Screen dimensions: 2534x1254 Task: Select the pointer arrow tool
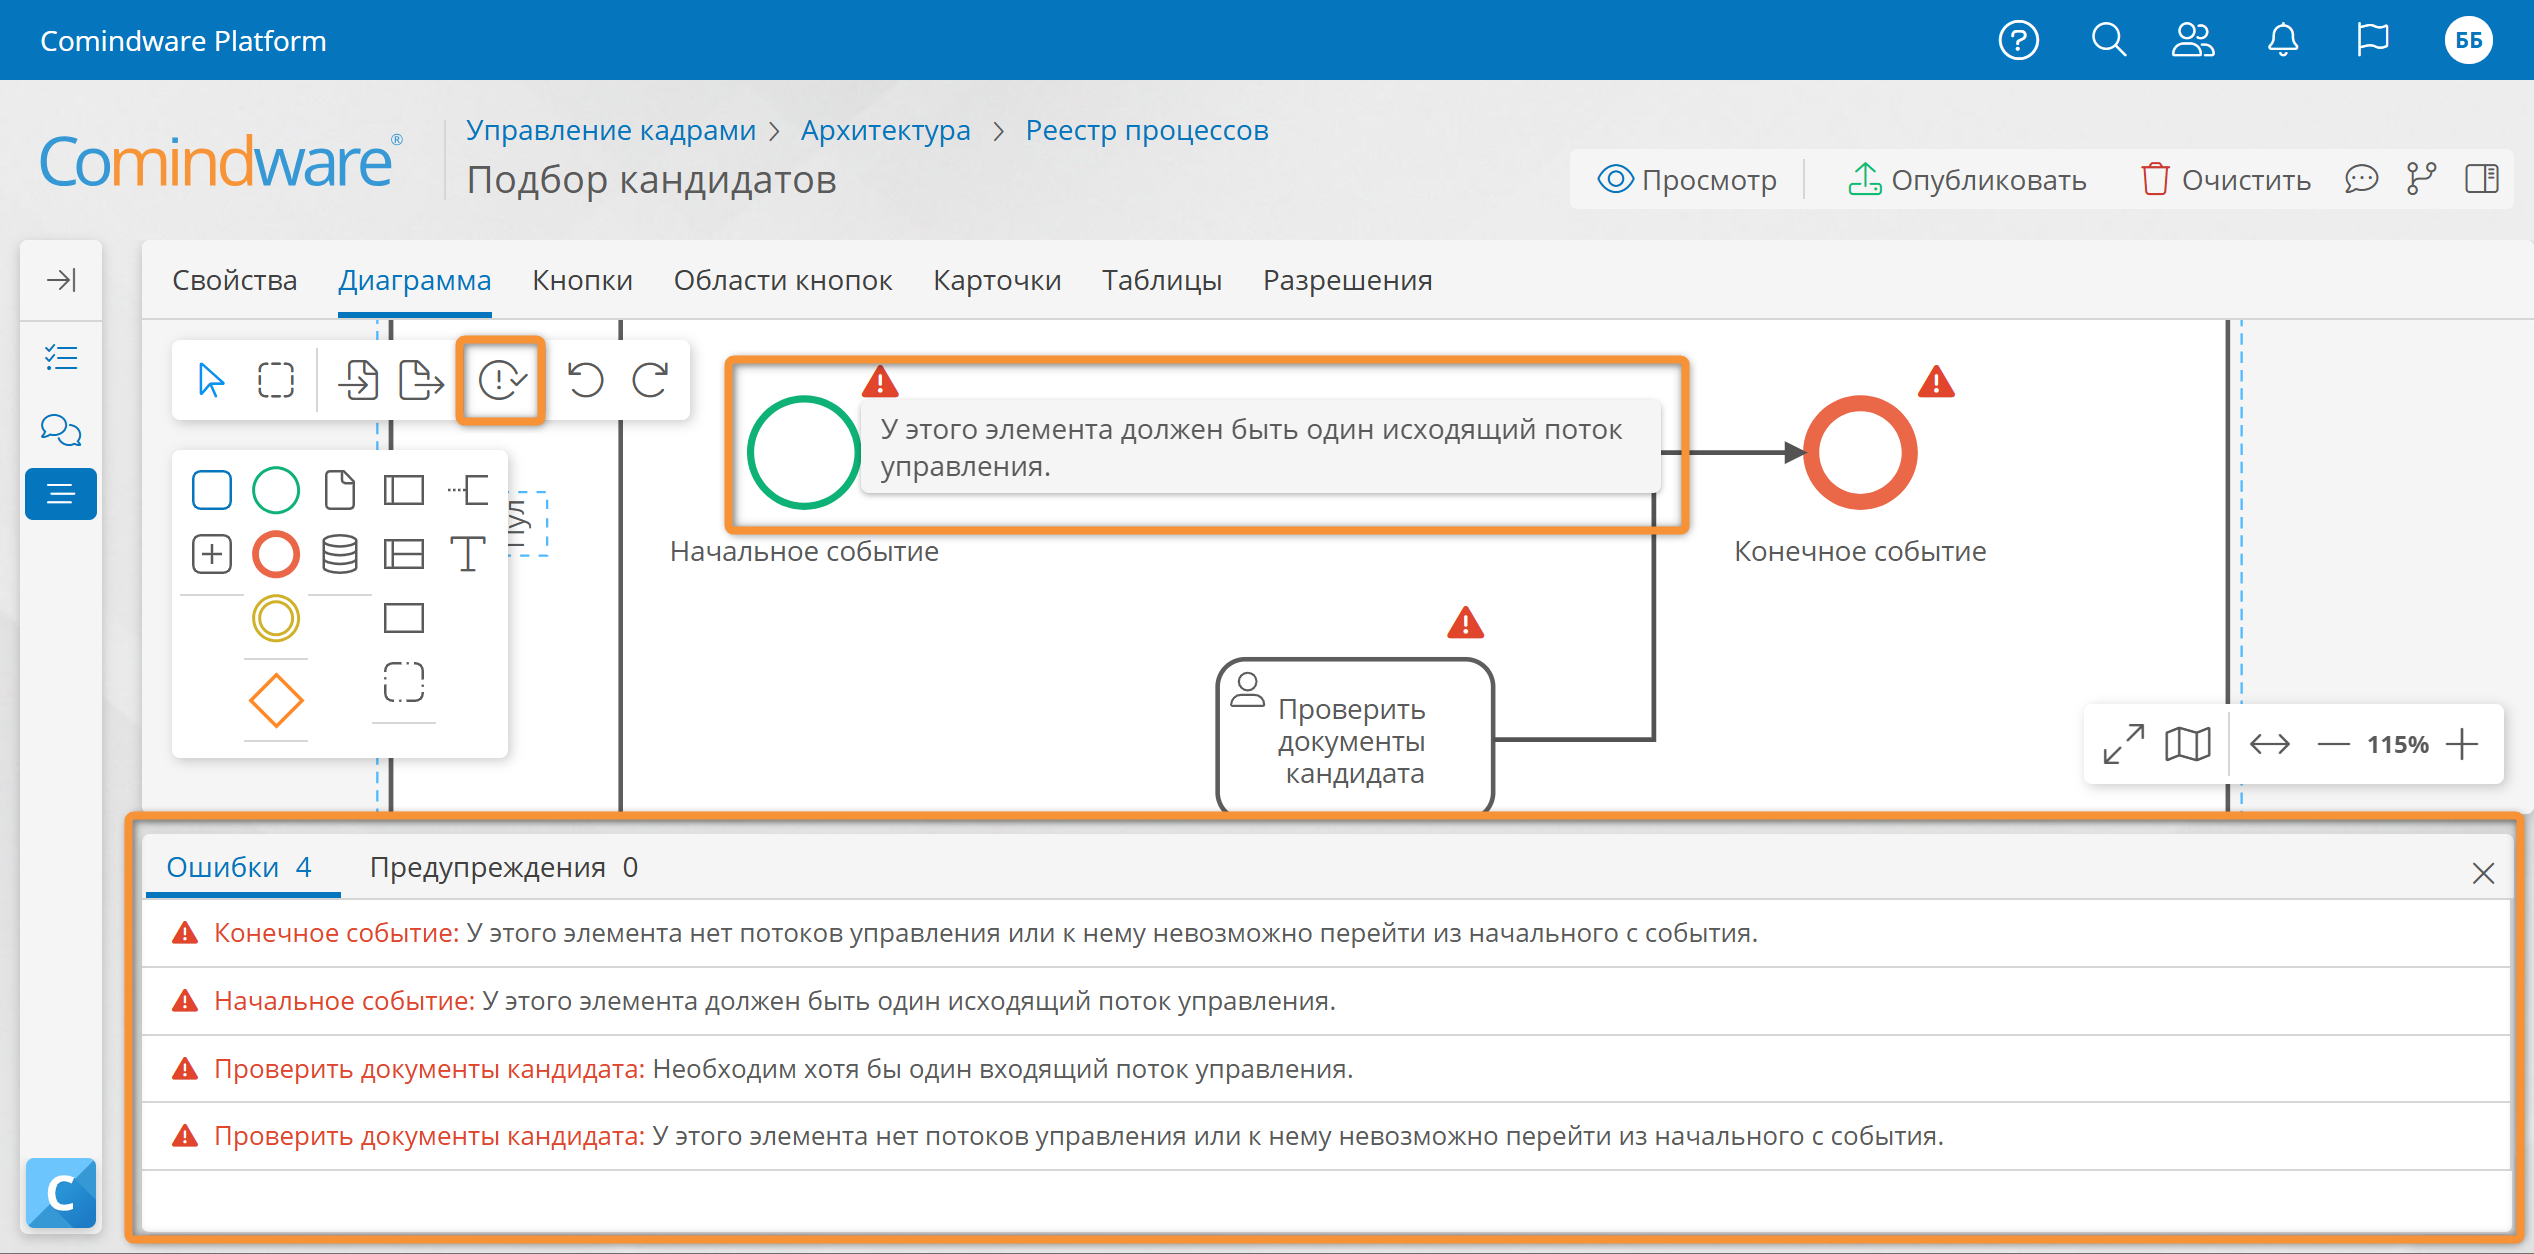(x=211, y=380)
